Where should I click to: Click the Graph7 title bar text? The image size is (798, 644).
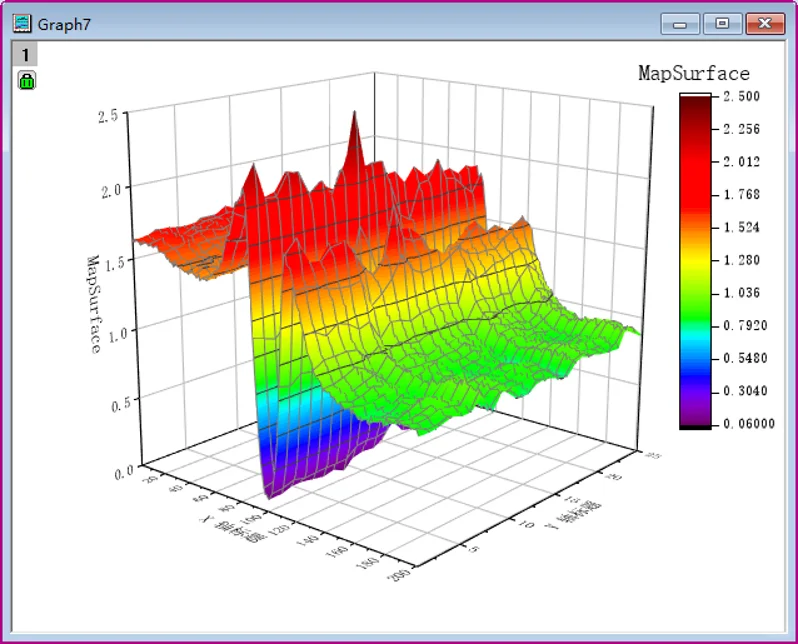pos(64,24)
